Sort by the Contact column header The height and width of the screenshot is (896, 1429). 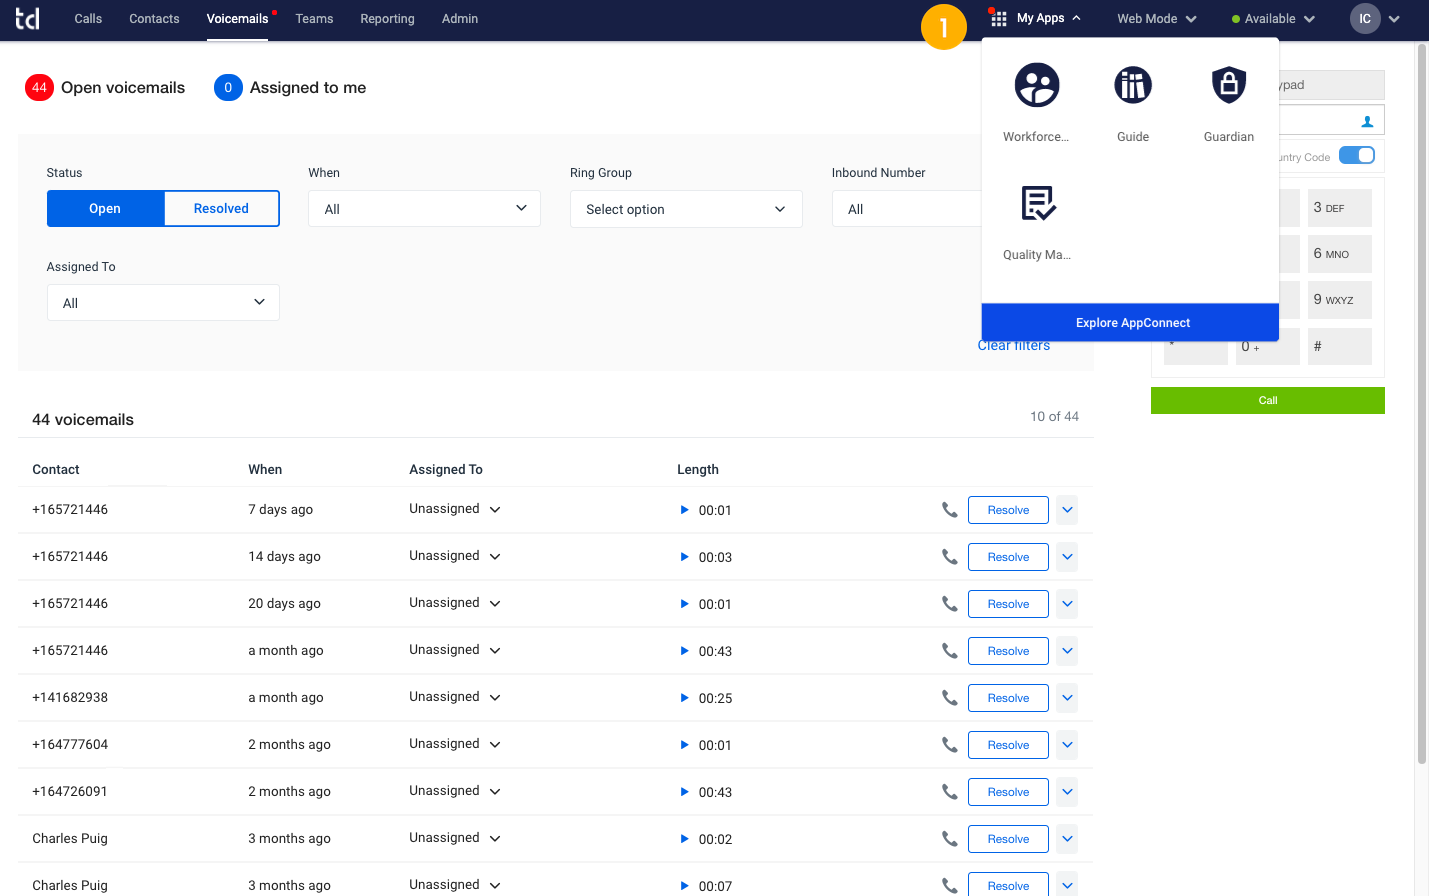(56, 469)
